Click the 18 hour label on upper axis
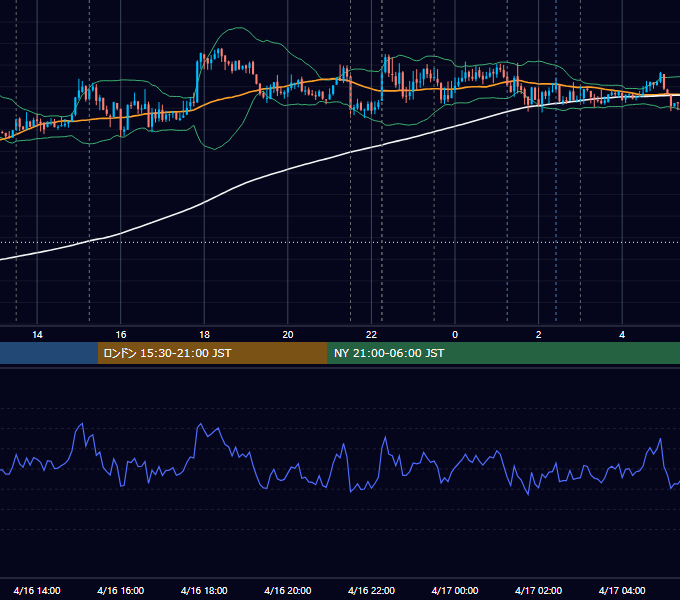The width and height of the screenshot is (680, 600). 204,335
